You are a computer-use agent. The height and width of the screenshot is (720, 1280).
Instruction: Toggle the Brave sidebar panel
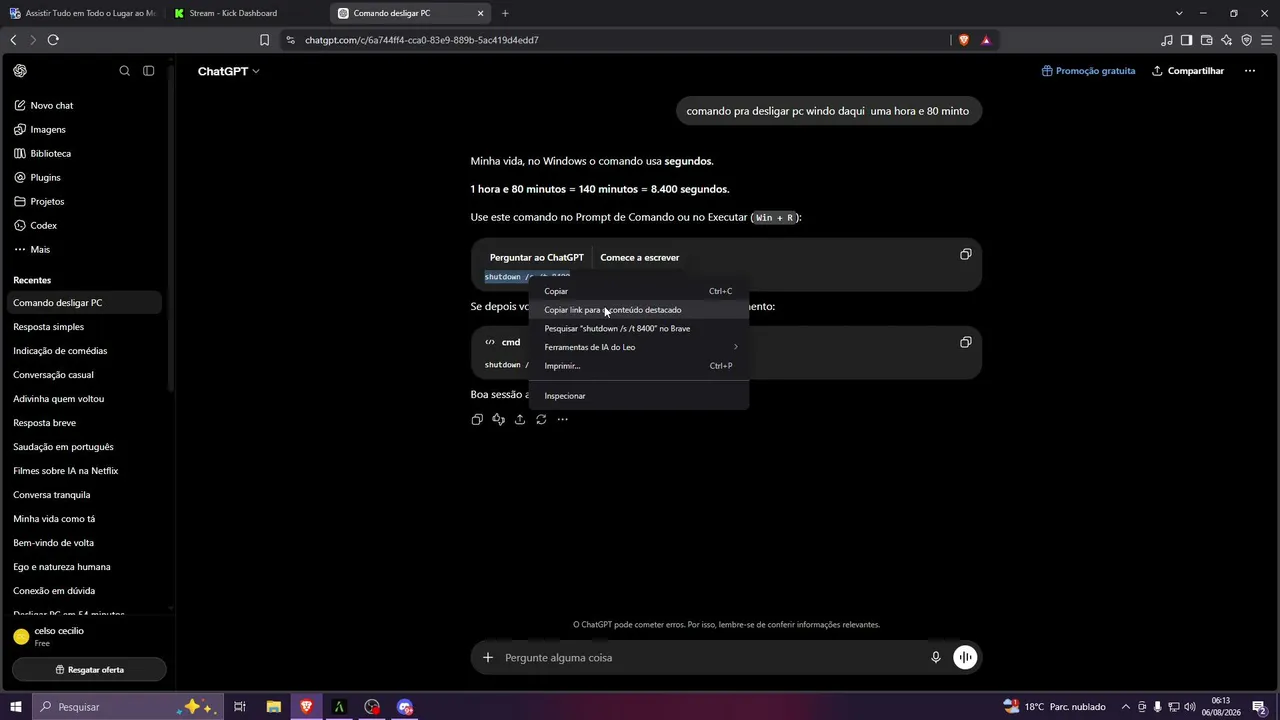point(1187,40)
